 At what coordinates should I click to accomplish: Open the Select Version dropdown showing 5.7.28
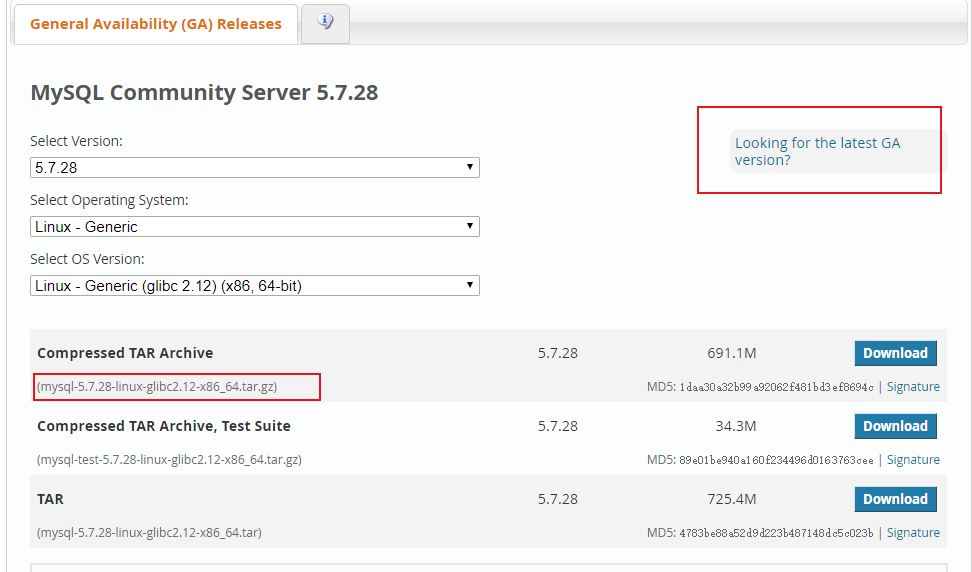255,167
